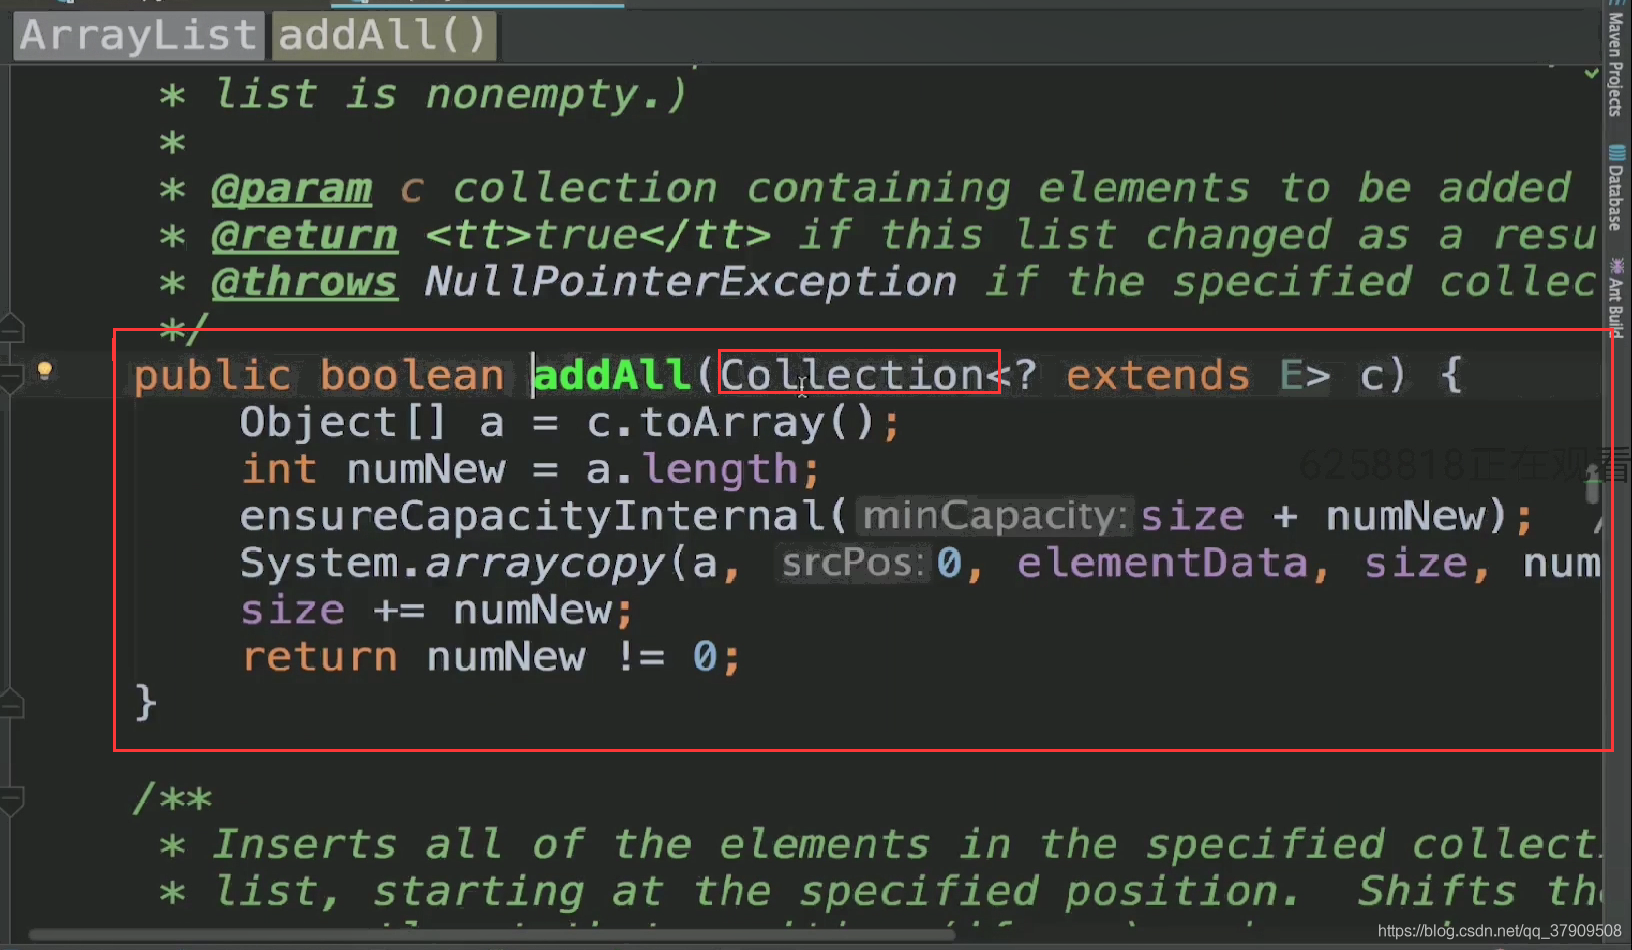Click the addAll() breadcrumb
Screen dimensions: 1632x950
[384, 36]
